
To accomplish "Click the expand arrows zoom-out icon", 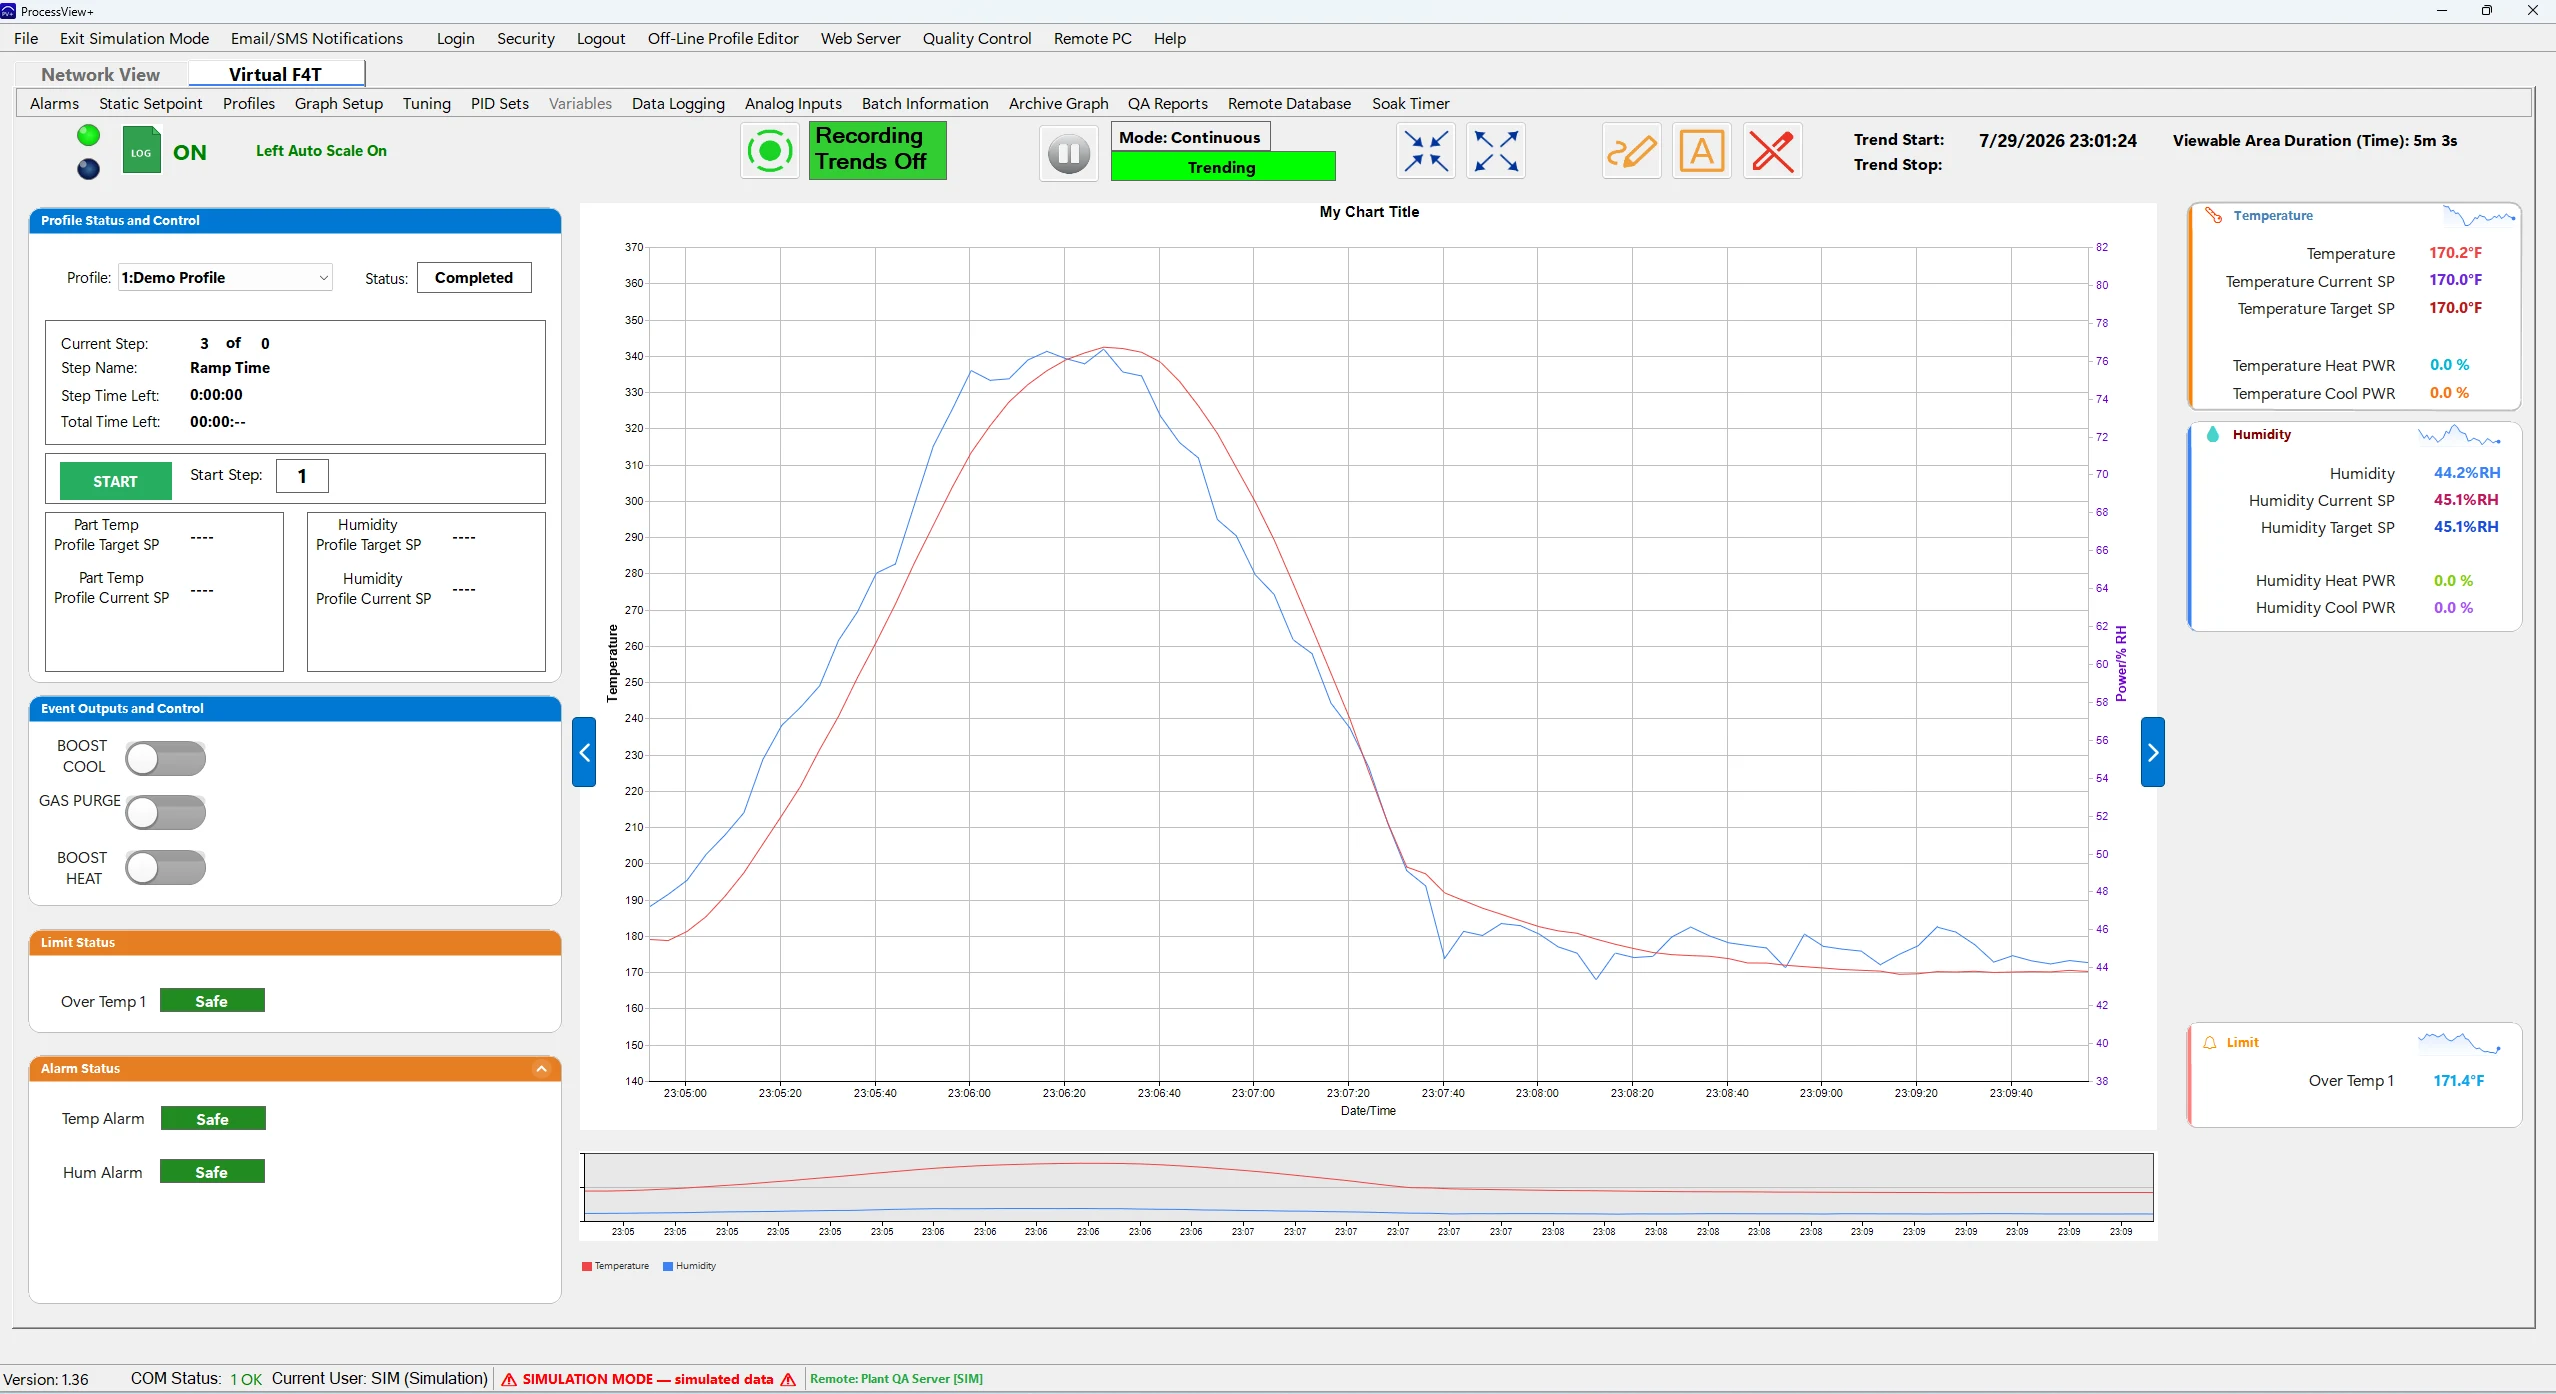I will 1496,151.
